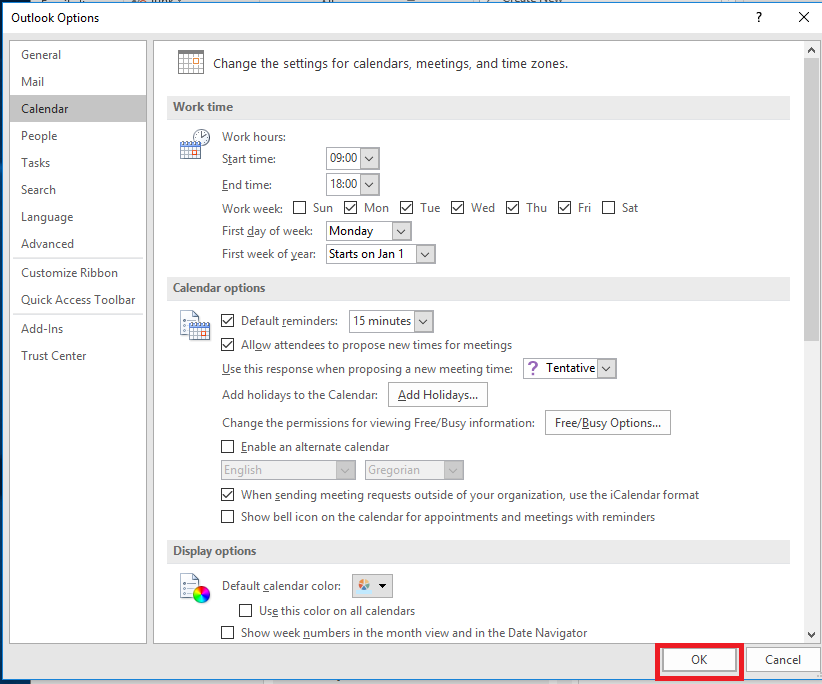This screenshot has width=822, height=684.
Task: Check Use this color on all calendars
Action: pos(245,611)
